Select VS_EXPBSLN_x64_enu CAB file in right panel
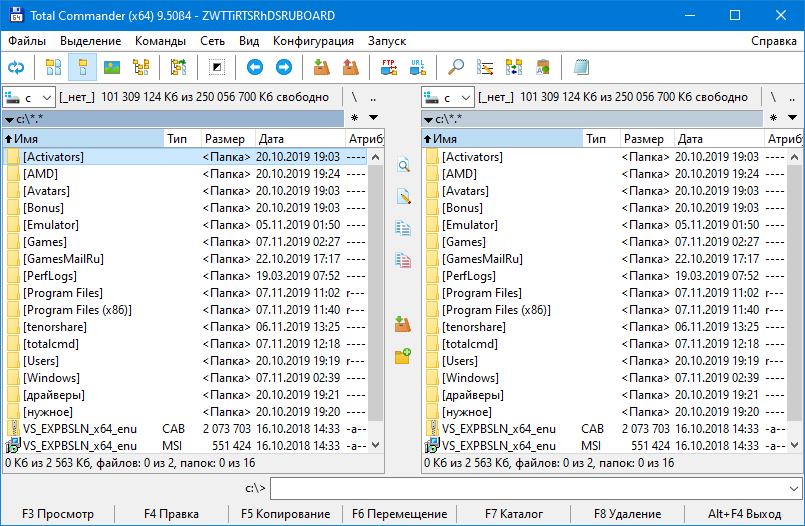805x526 pixels. coord(606,428)
